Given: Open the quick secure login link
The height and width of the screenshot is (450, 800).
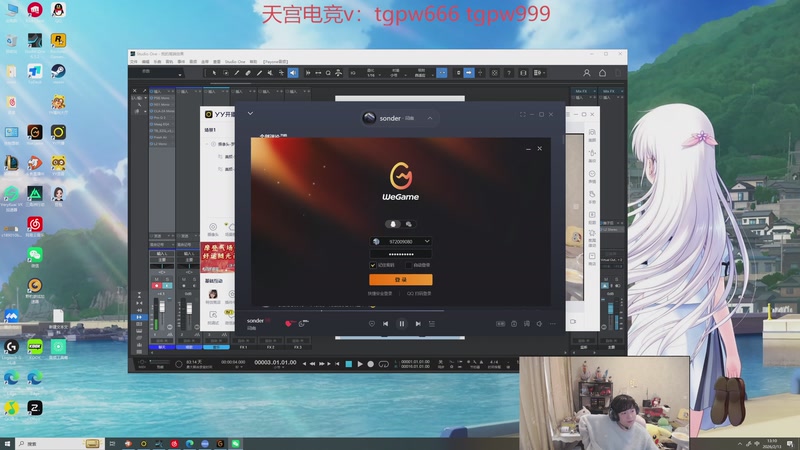Looking at the screenshot, I should point(380,294).
